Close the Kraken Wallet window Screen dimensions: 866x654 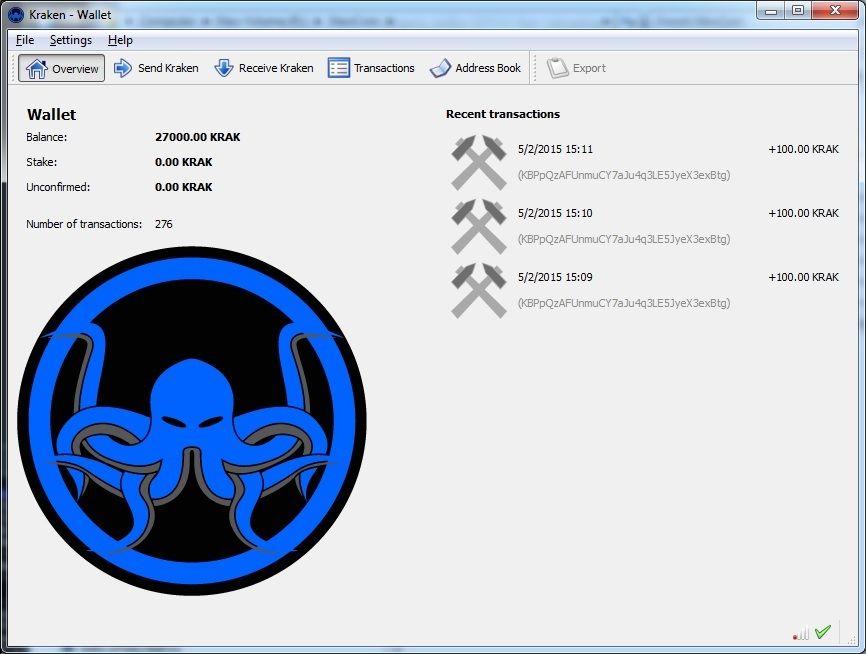coord(835,10)
